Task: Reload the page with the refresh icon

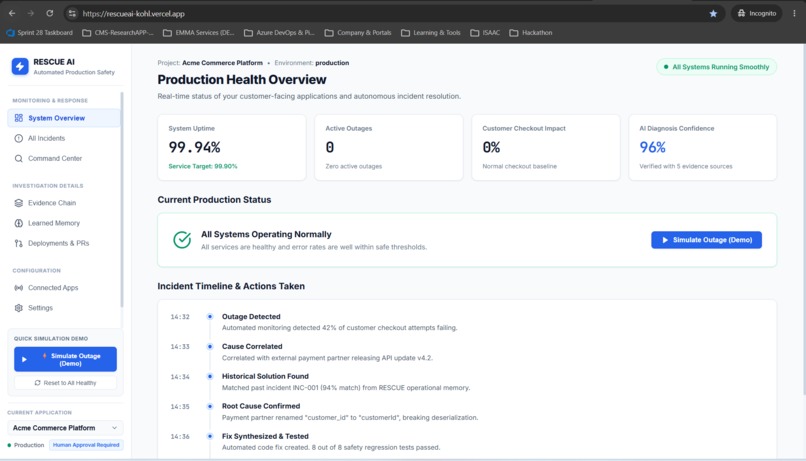Action: [49, 13]
